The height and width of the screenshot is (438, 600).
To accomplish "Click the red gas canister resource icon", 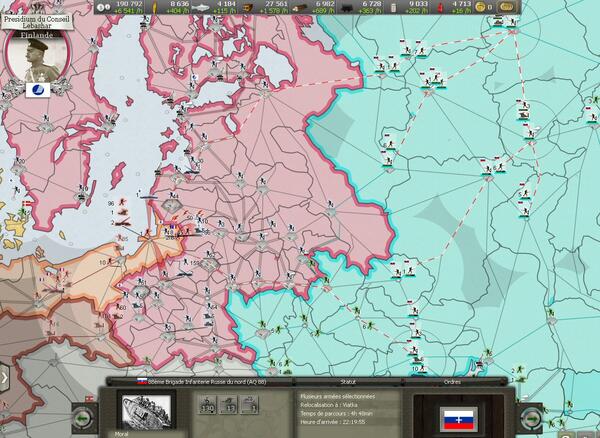I will point(440,7).
